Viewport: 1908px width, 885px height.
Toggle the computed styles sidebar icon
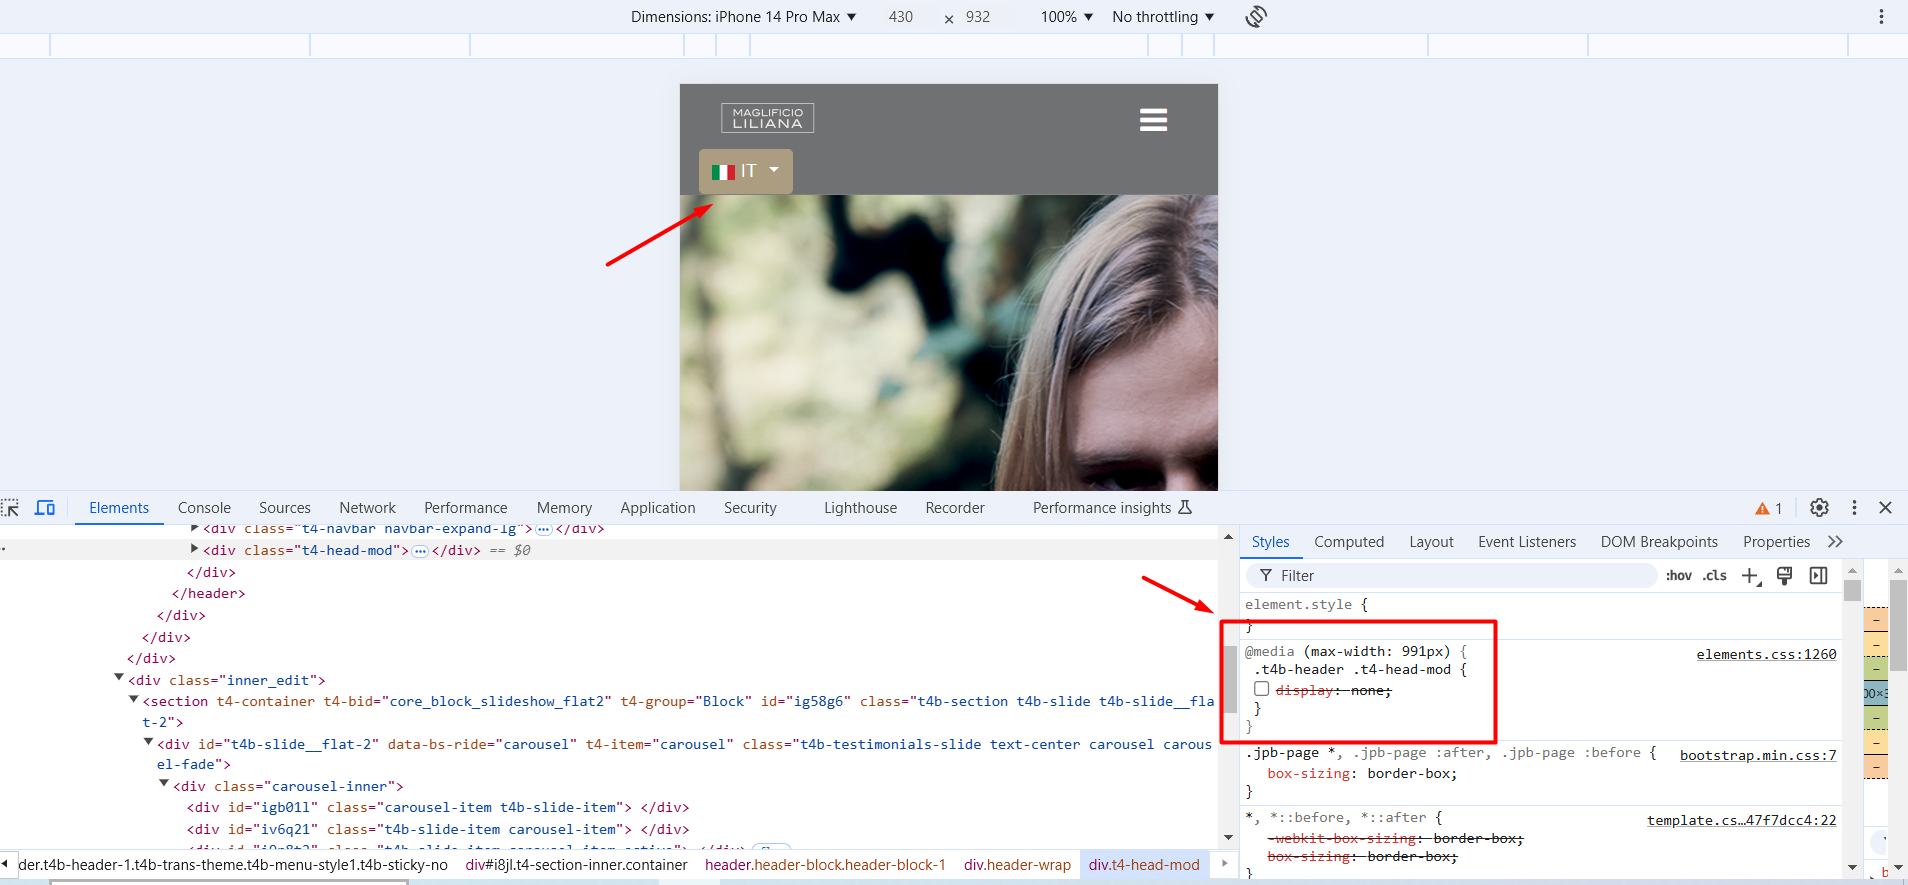pyautogui.click(x=1818, y=576)
